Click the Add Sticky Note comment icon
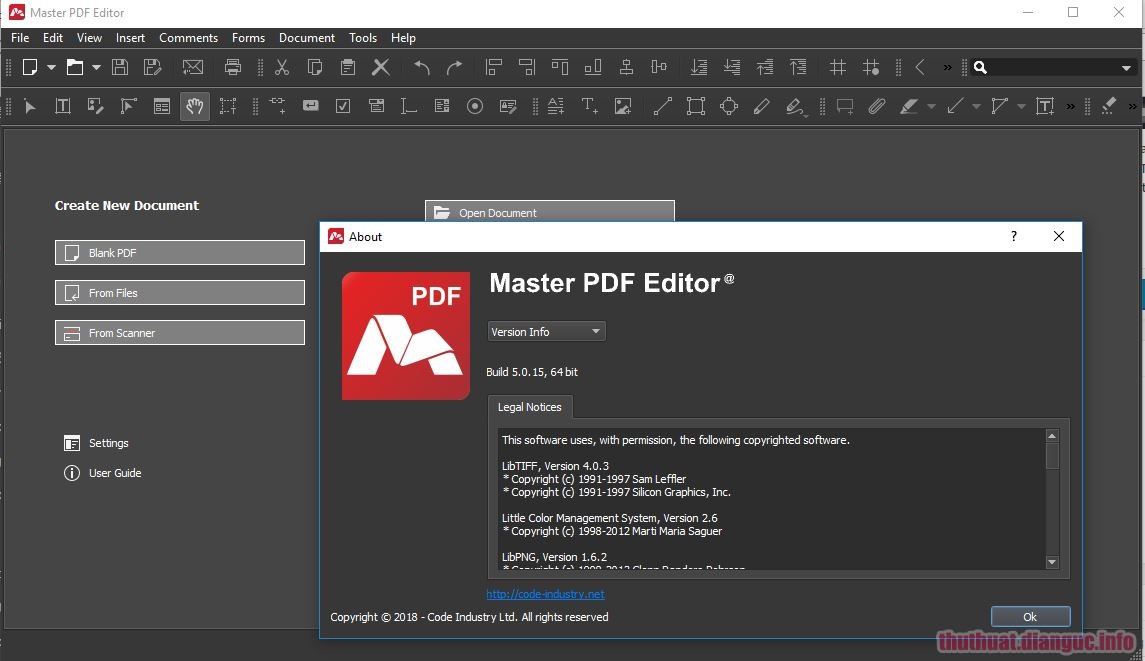This screenshot has height=661, width=1145. [845, 107]
